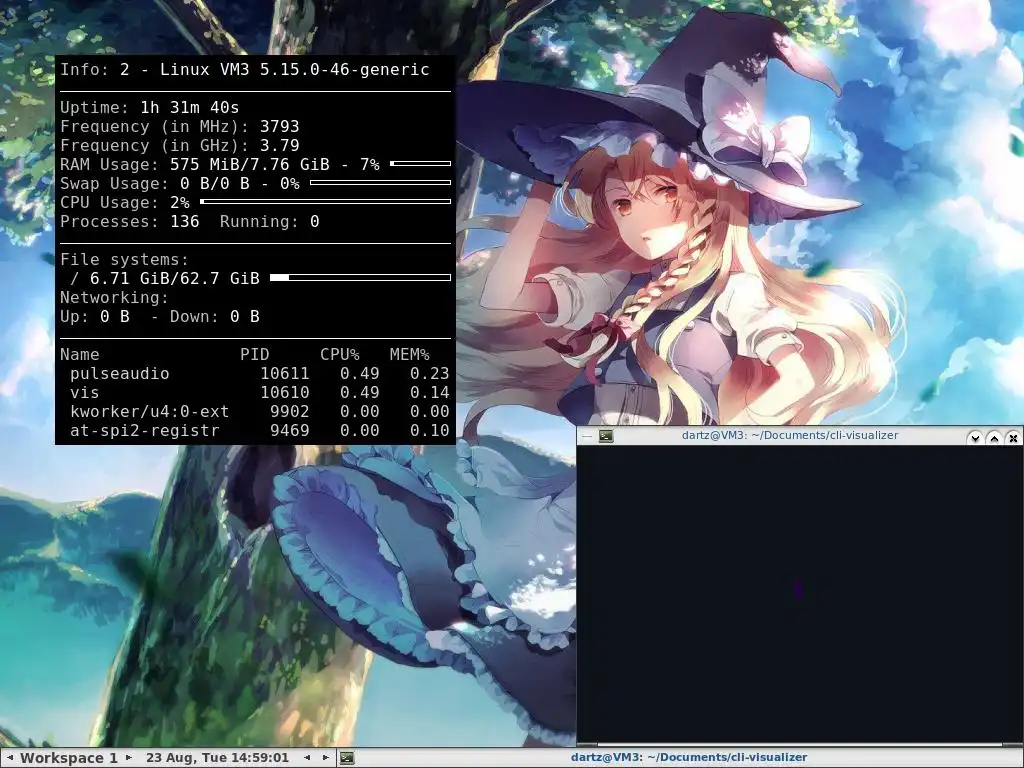Click the MEM% column header
This screenshot has height=768, width=1024.
(x=409, y=354)
